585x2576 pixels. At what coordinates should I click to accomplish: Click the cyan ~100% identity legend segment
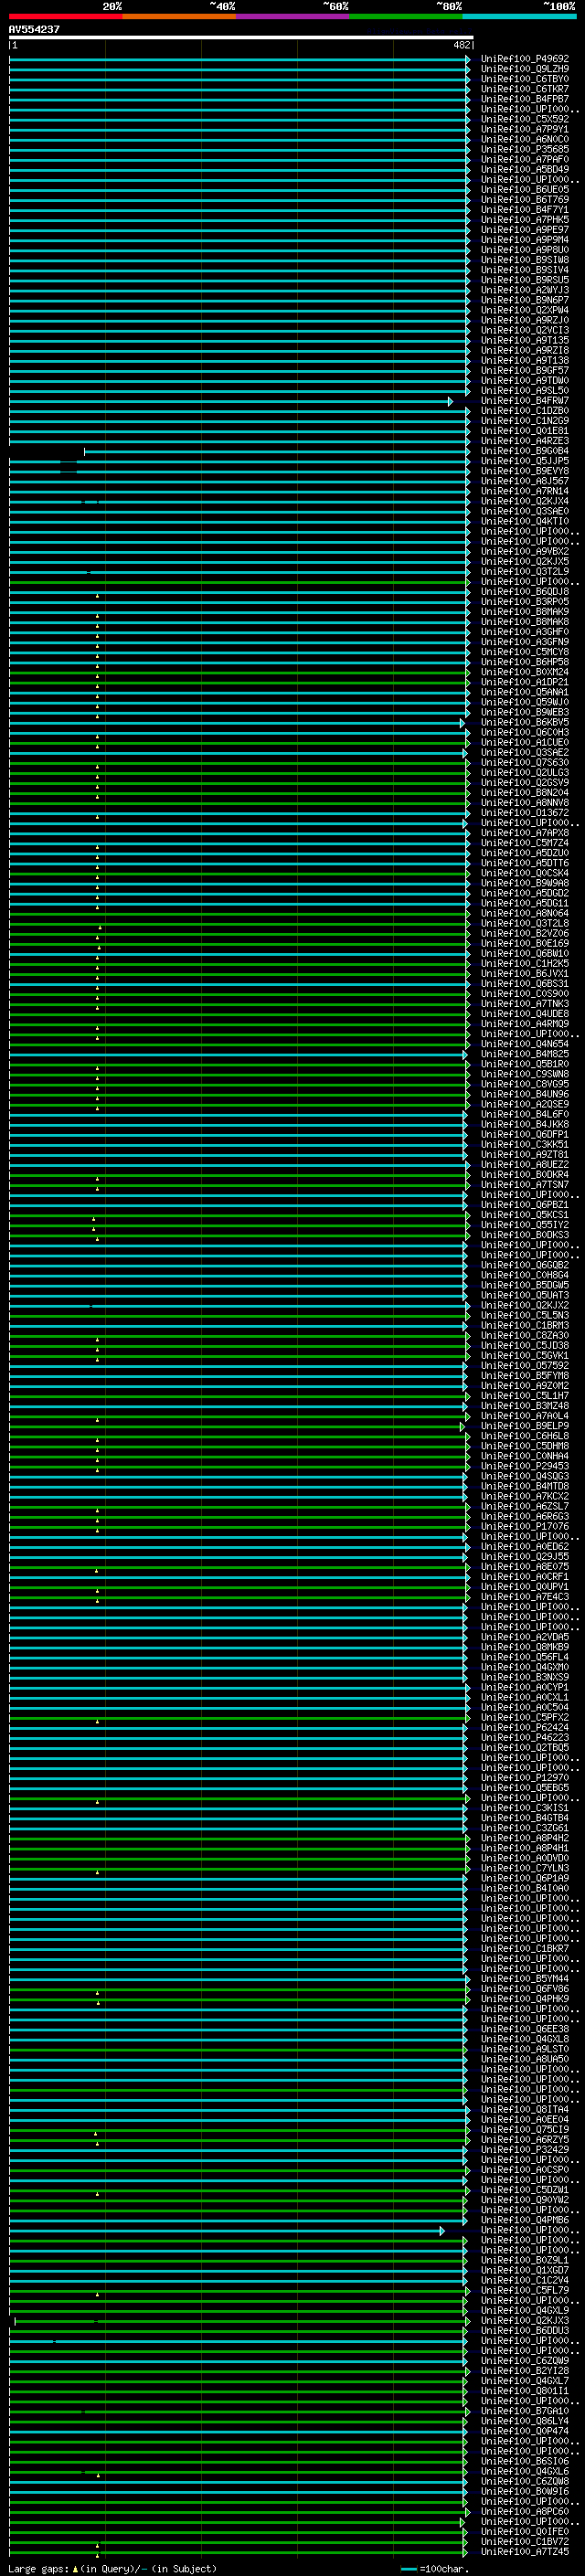click(x=518, y=16)
